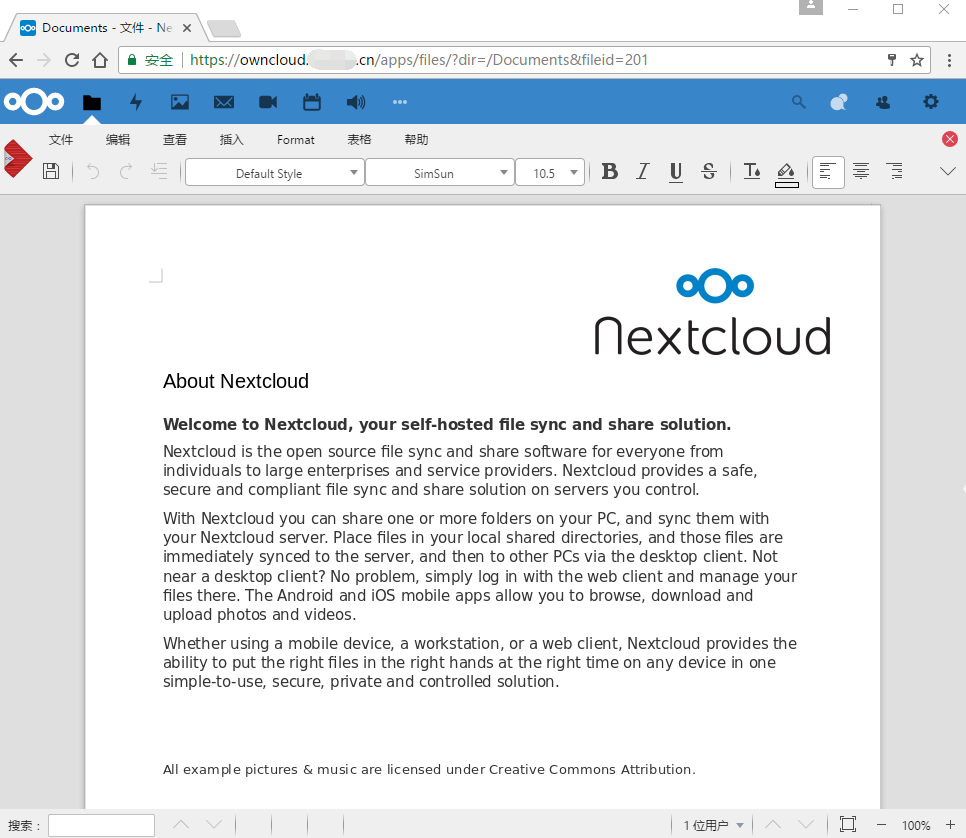Enable strikethrough formatting
This screenshot has width=966, height=838.
pyautogui.click(x=709, y=171)
